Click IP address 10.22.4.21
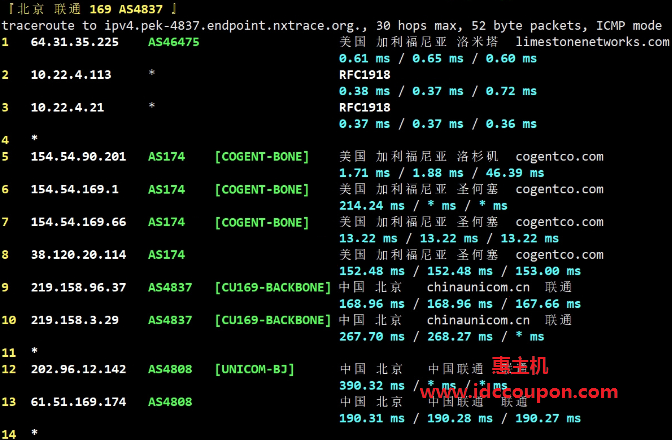This screenshot has height=440, width=672. [x=67, y=107]
